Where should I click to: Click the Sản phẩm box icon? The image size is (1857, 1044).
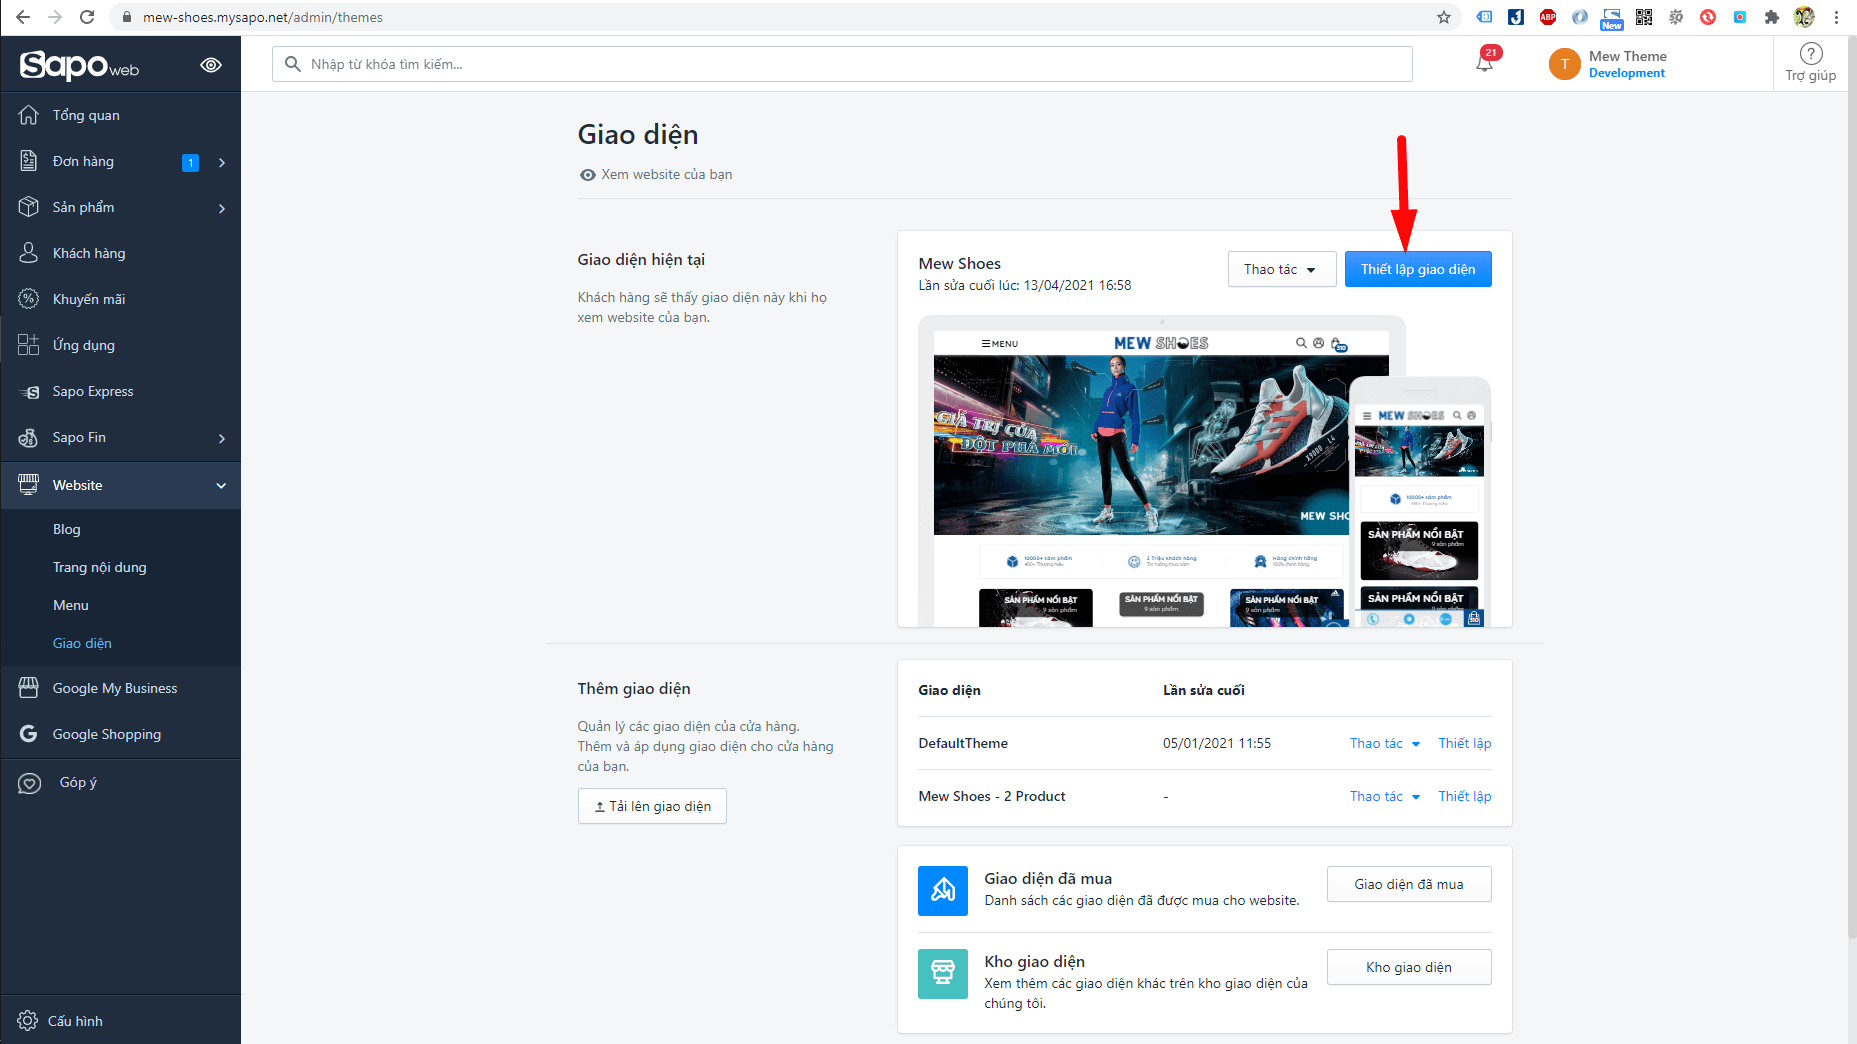(x=29, y=207)
